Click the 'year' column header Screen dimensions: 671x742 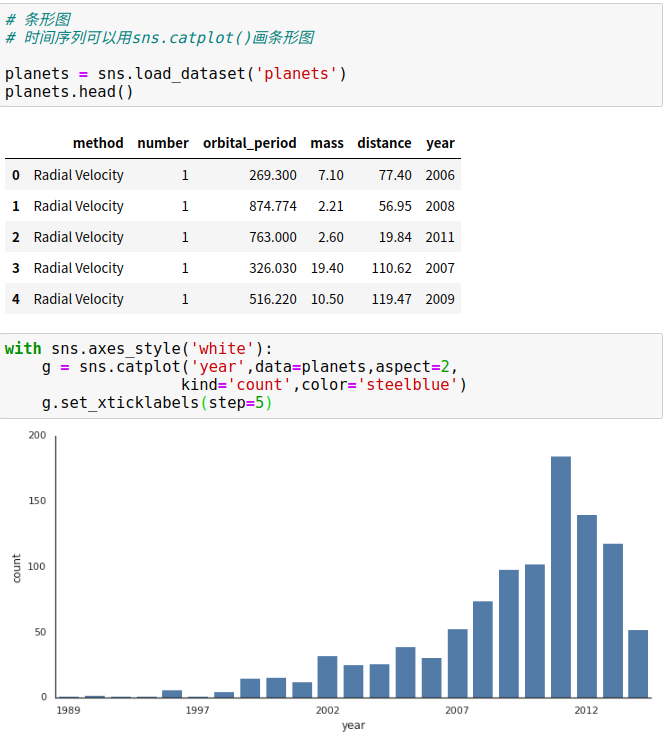click(x=440, y=143)
